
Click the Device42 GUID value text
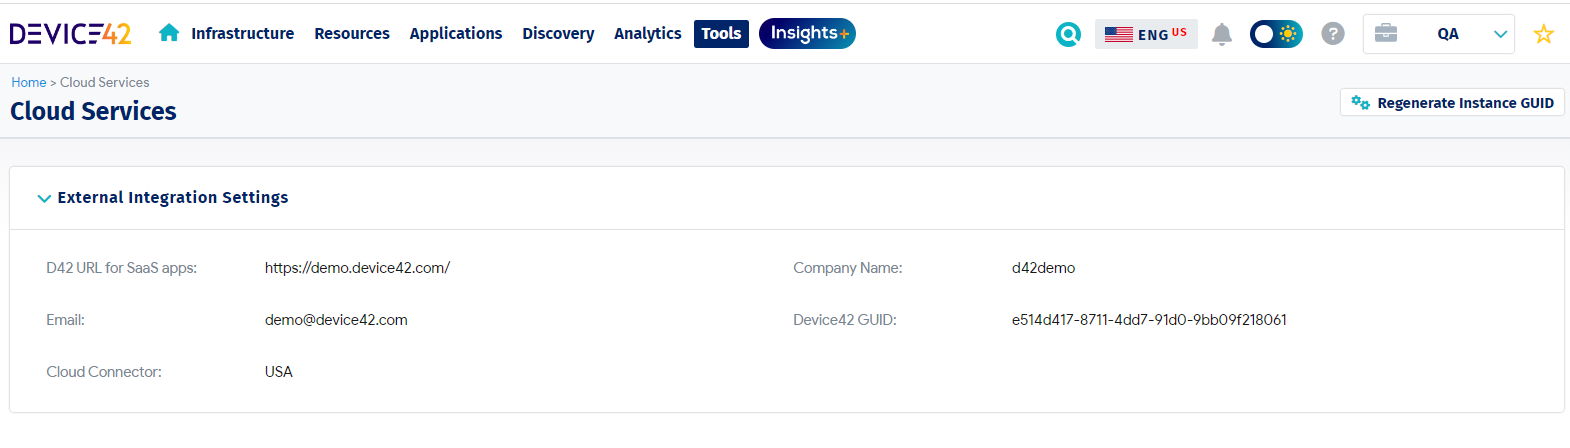click(x=1149, y=320)
